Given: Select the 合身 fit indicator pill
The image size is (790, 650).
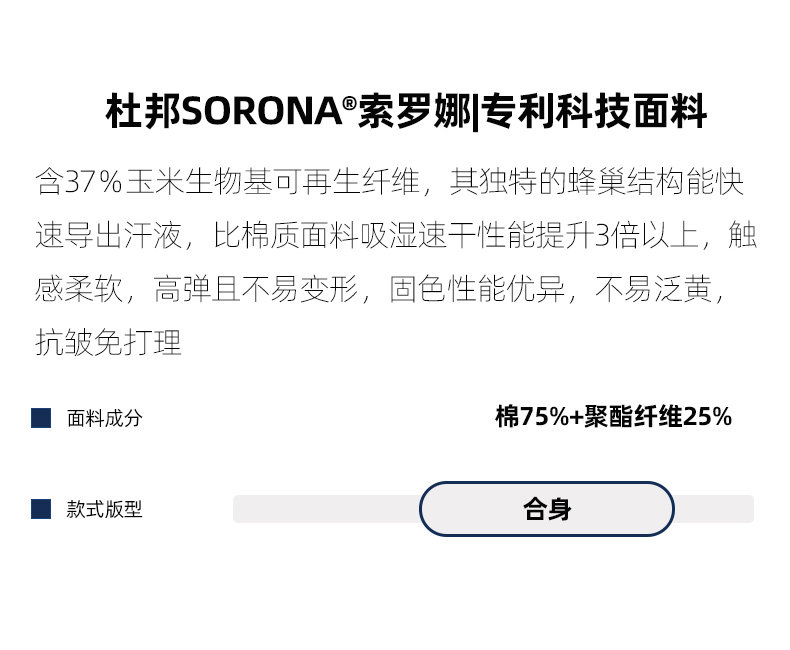Looking at the screenshot, I should pos(547,509).
